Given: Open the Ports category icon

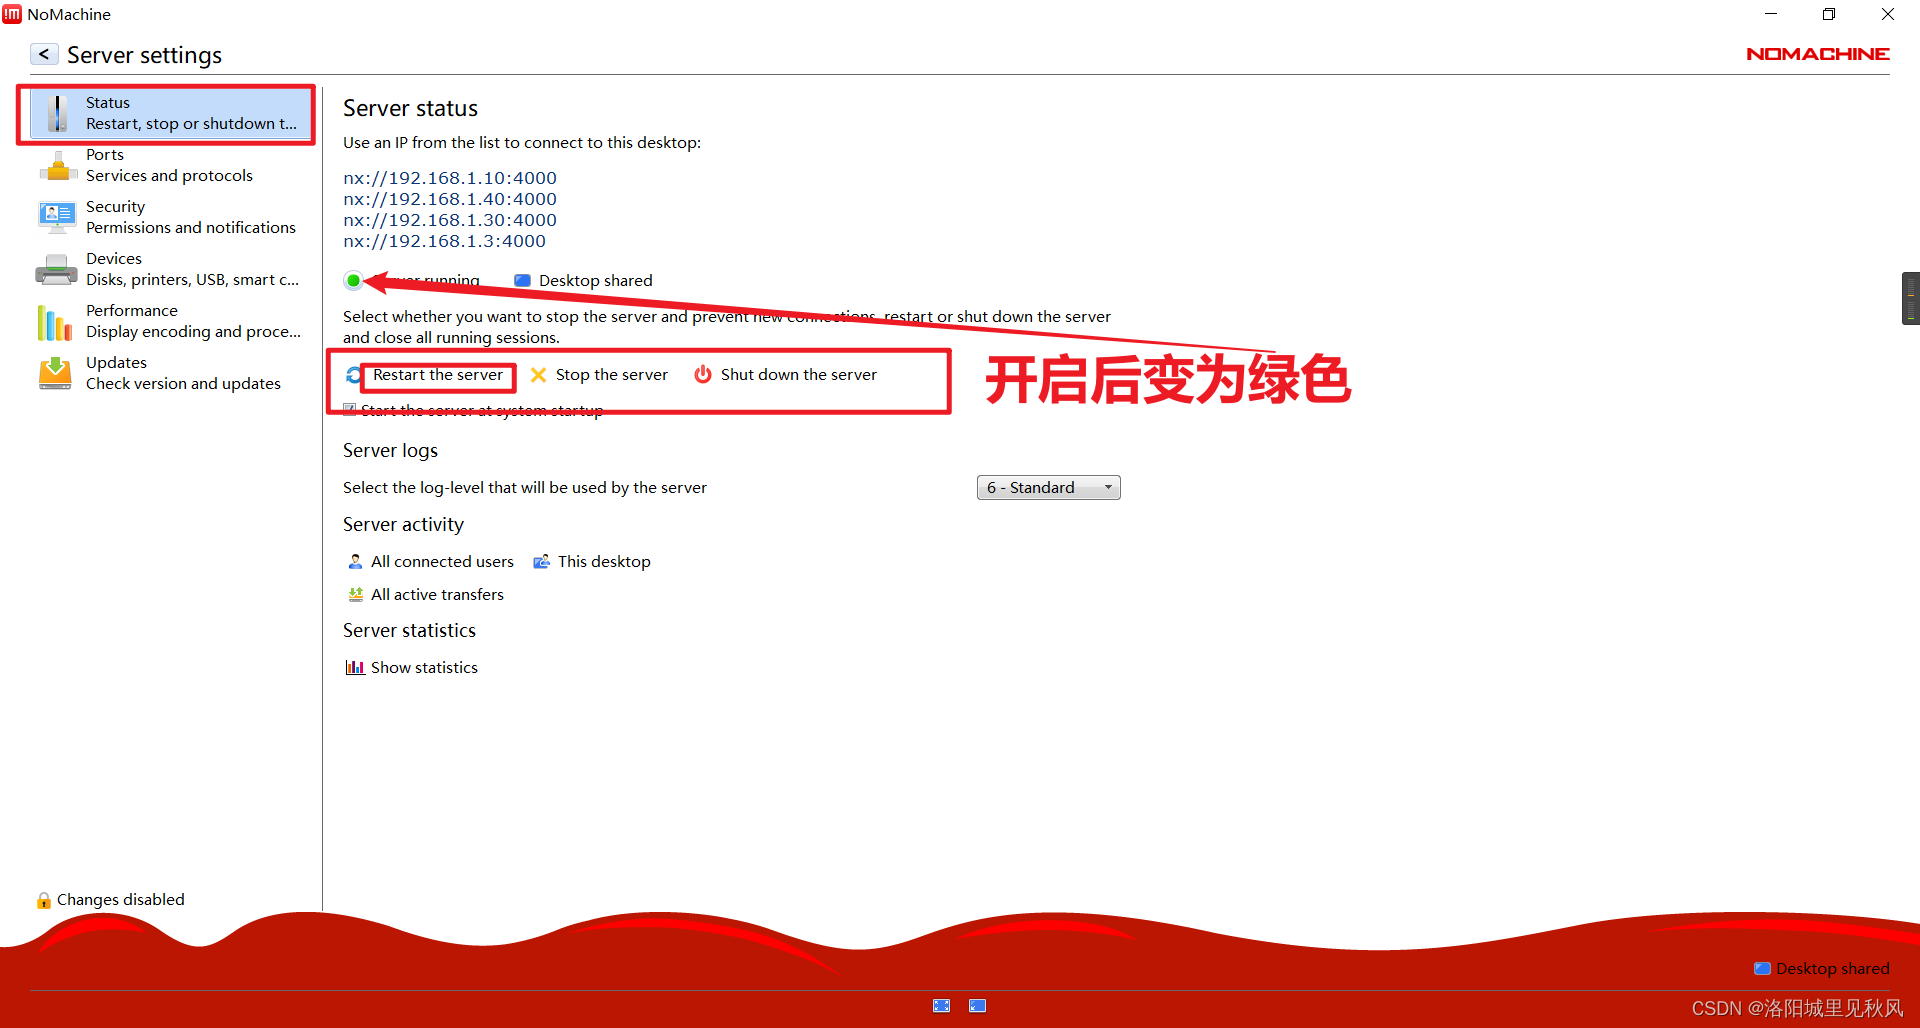Looking at the screenshot, I should click(58, 165).
